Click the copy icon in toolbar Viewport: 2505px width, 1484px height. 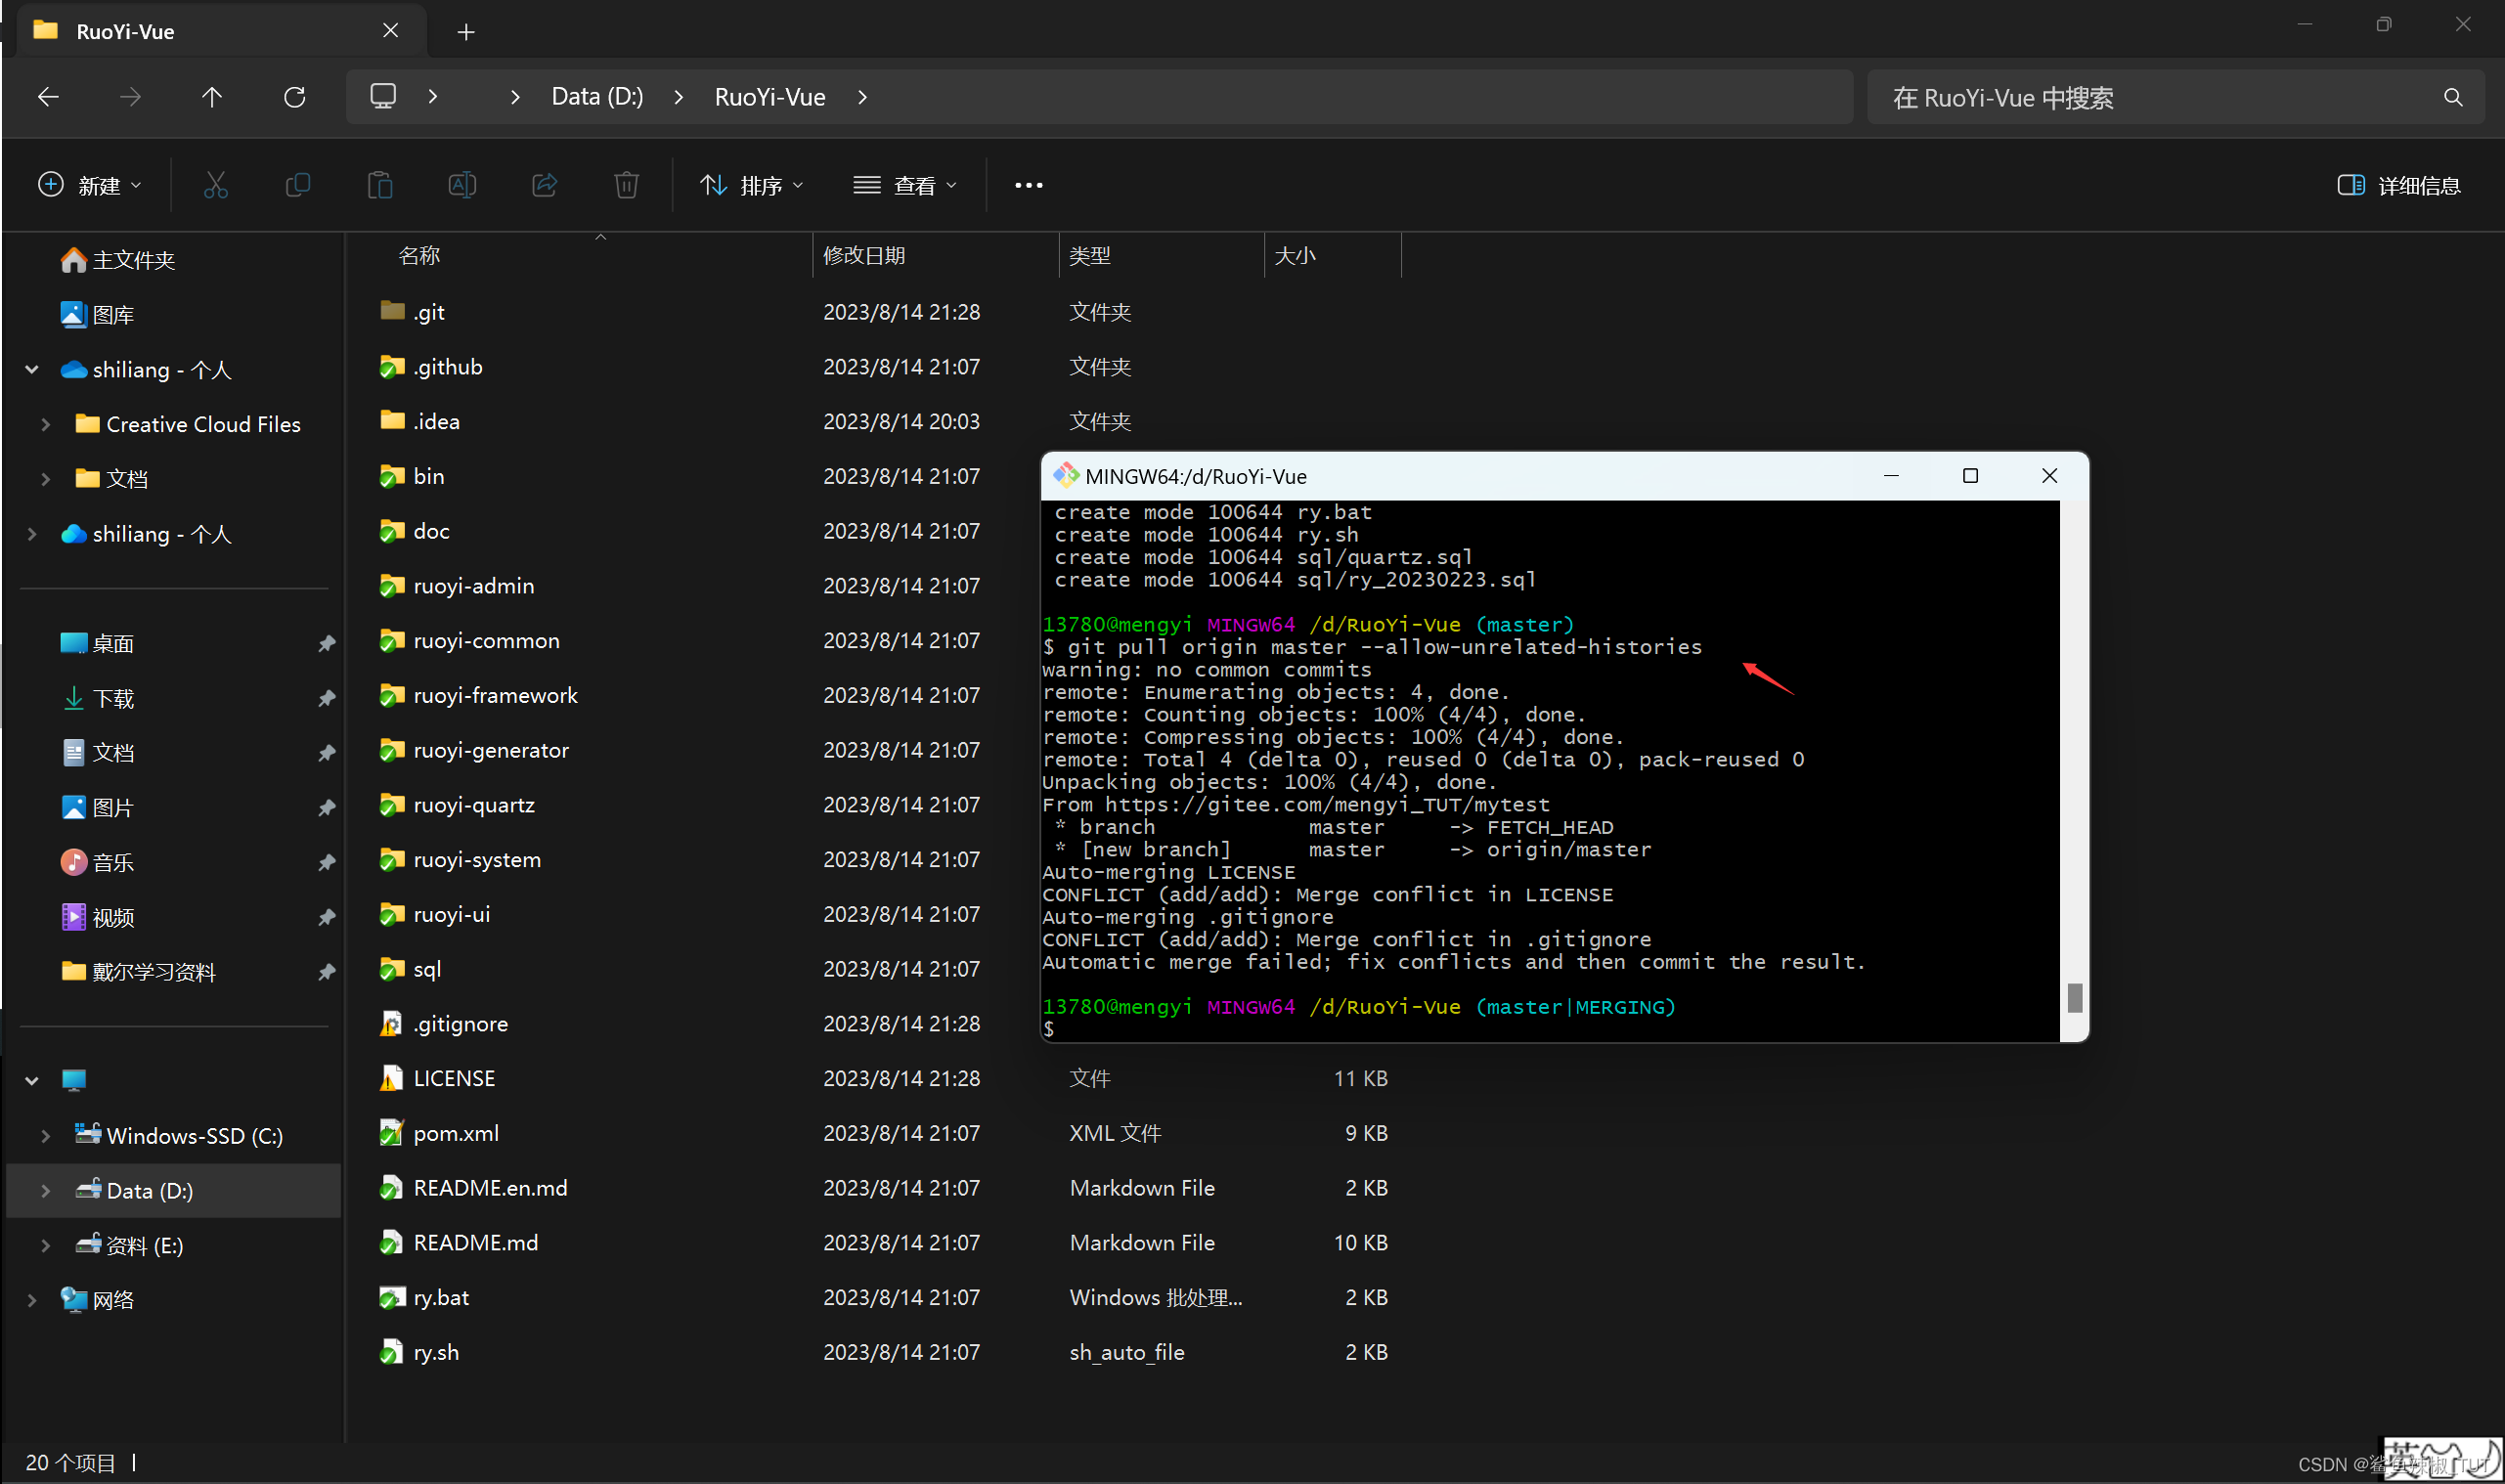[x=298, y=185]
